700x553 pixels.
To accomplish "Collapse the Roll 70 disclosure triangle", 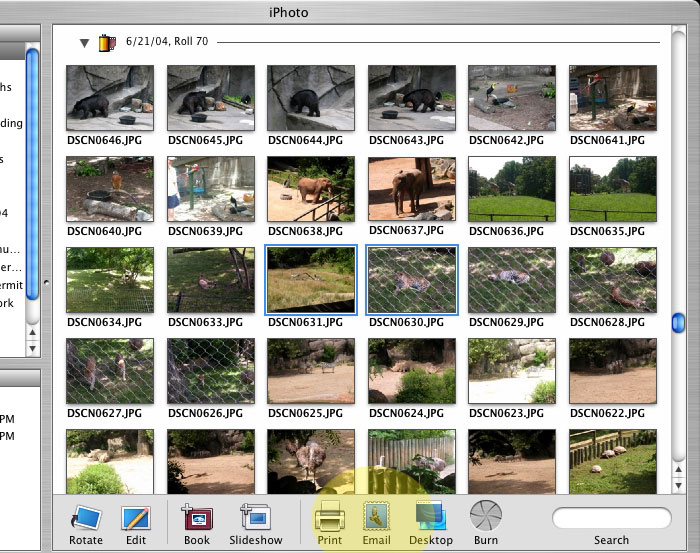I will tap(85, 43).
